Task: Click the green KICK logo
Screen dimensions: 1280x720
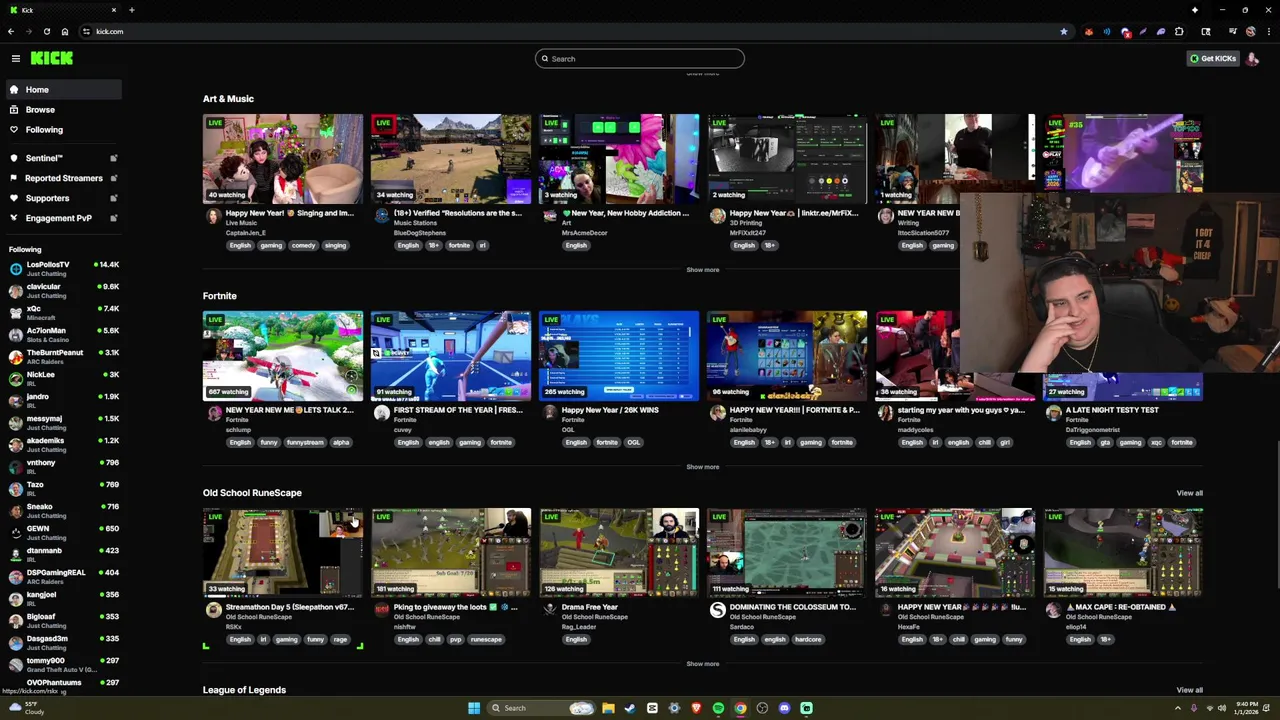Action: click(x=52, y=59)
